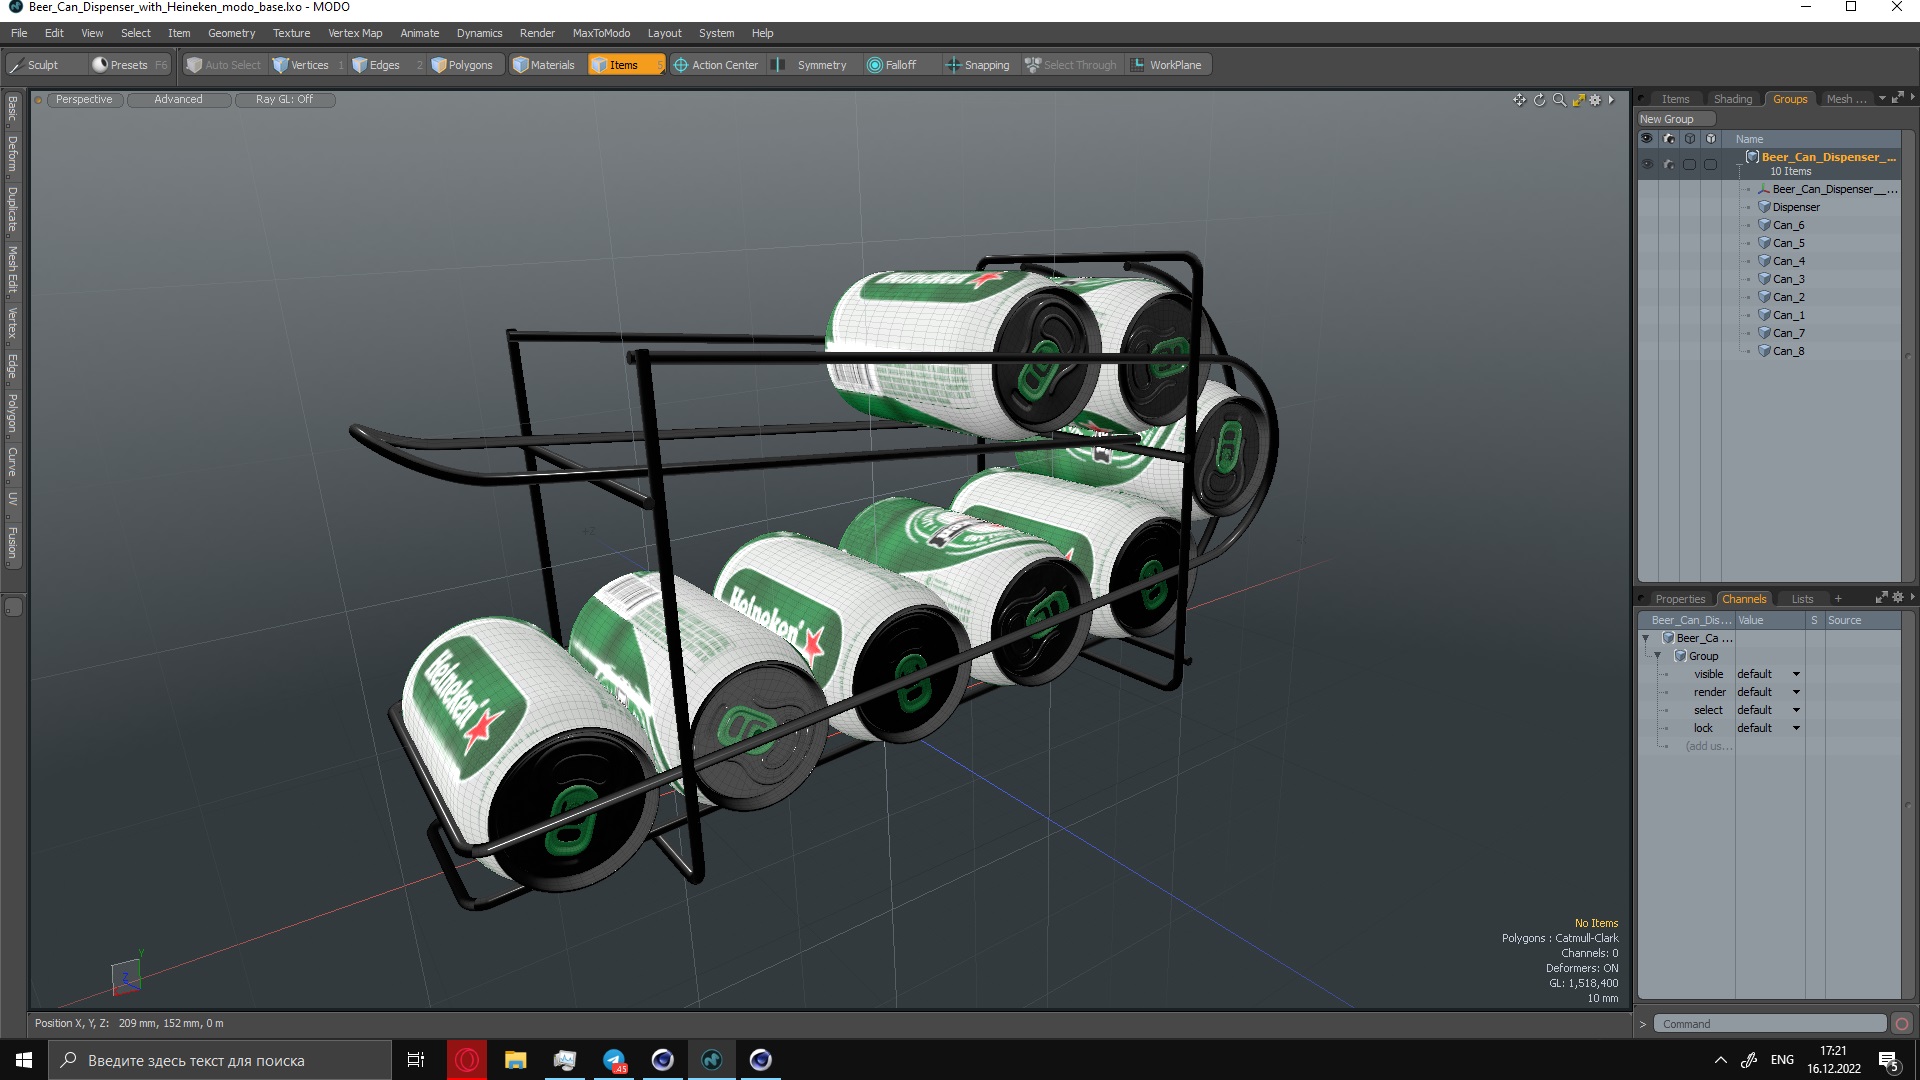Toggle Select Through option
The height and width of the screenshot is (1080, 1920).
pos(1071,65)
